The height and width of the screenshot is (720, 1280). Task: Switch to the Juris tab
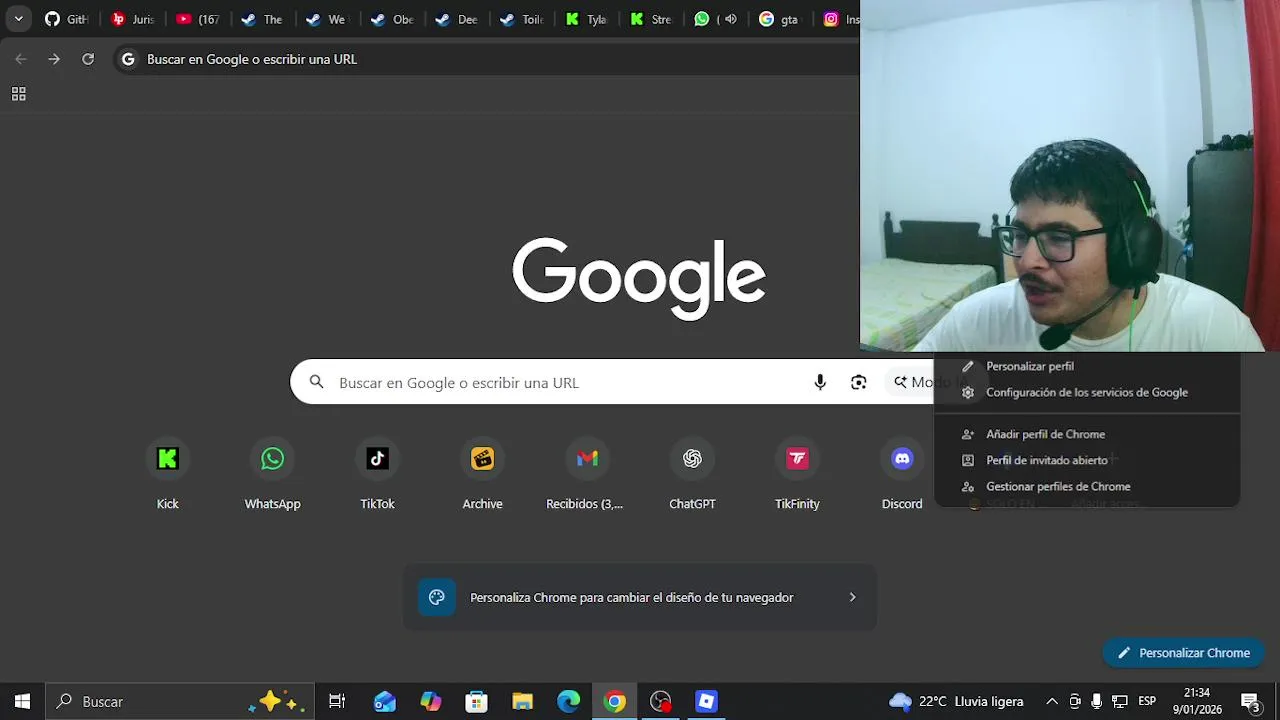pyautogui.click(x=132, y=19)
